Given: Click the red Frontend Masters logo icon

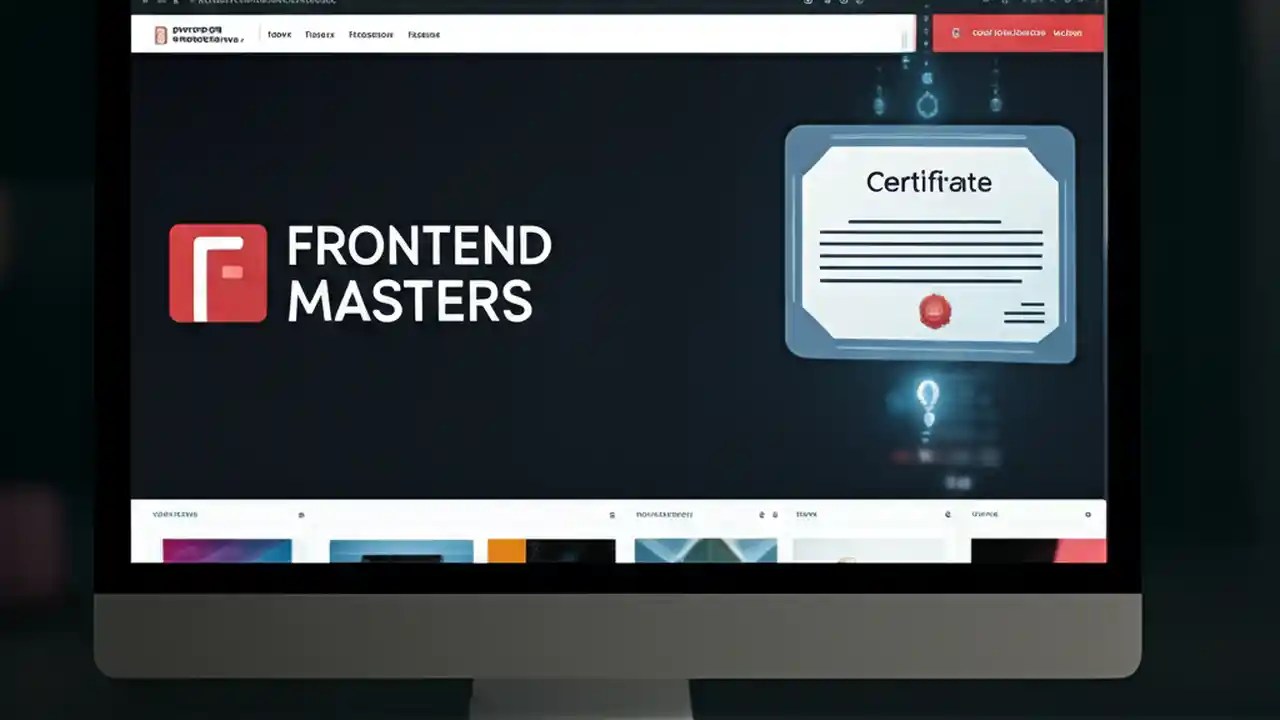Looking at the screenshot, I should tap(218, 272).
